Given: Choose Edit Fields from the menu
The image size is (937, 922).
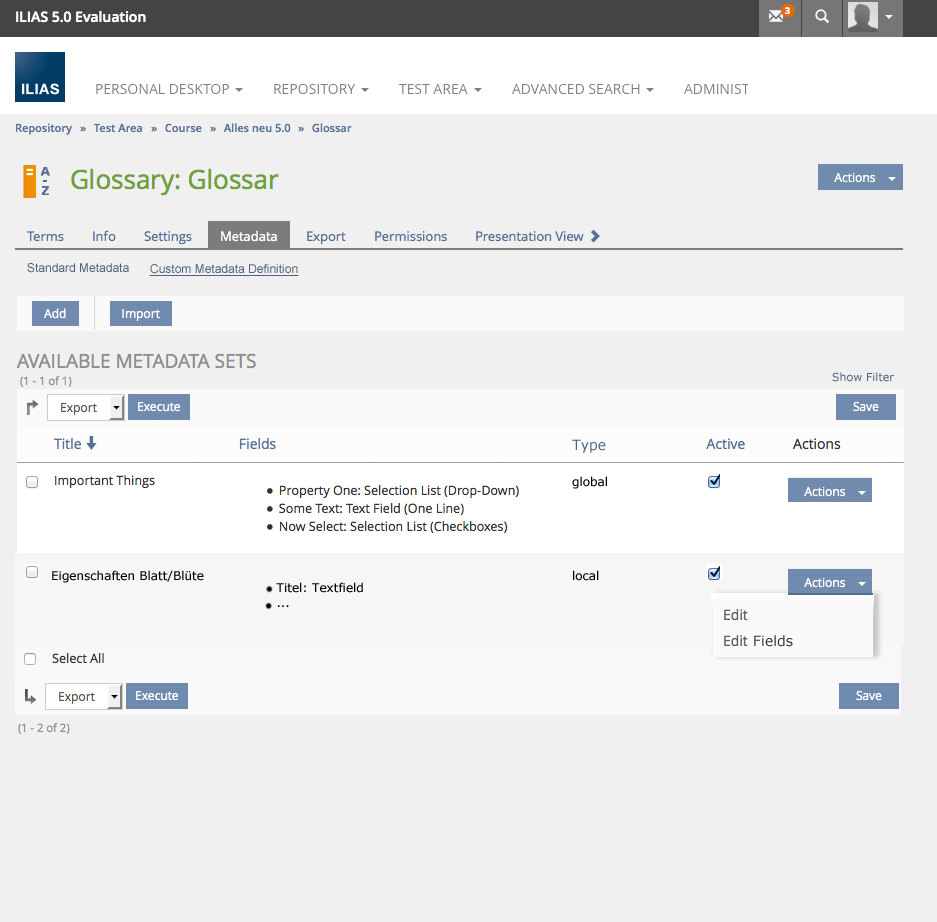Looking at the screenshot, I should tap(758, 641).
